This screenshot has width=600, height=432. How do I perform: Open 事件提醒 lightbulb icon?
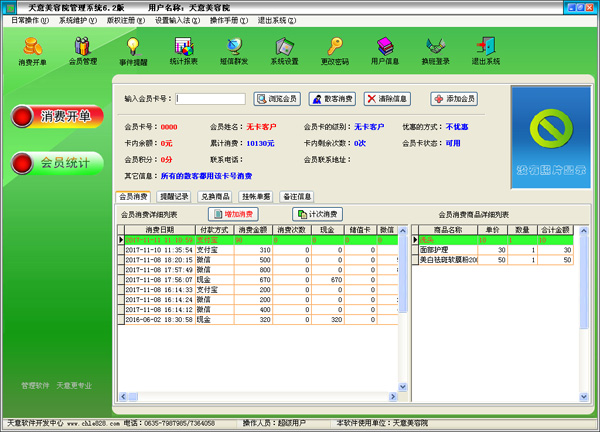[133, 50]
